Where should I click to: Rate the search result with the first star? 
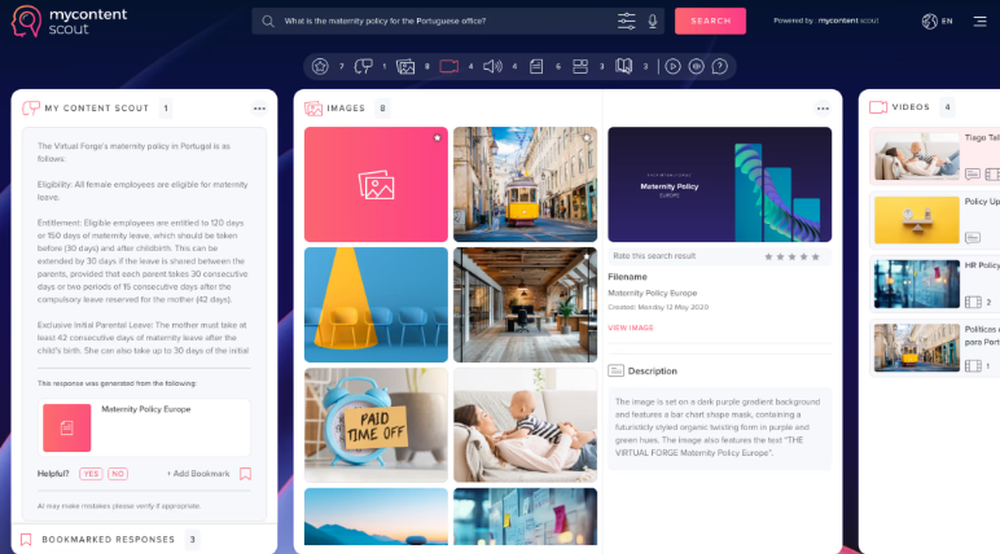click(768, 256)
